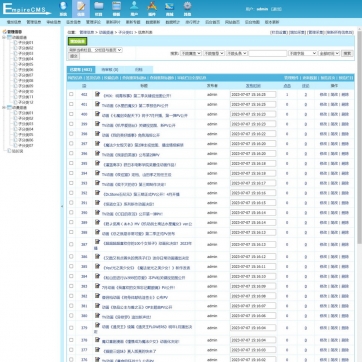
Task: Click the document icon in row ID 397
Action: (x=97, y=143)
